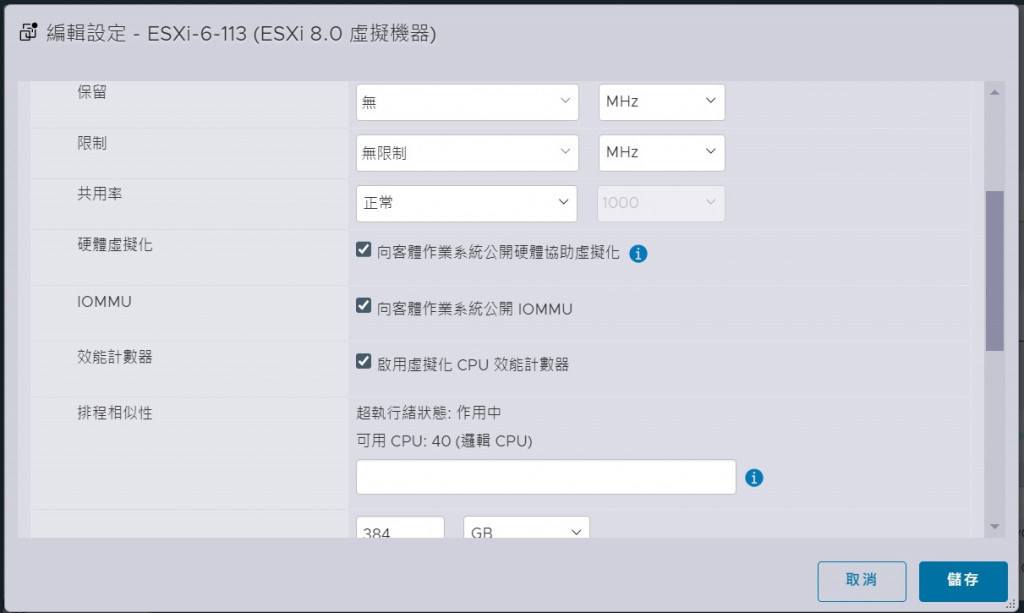Click the 超執行緒狀態: 作用中 text

(429, 413)
